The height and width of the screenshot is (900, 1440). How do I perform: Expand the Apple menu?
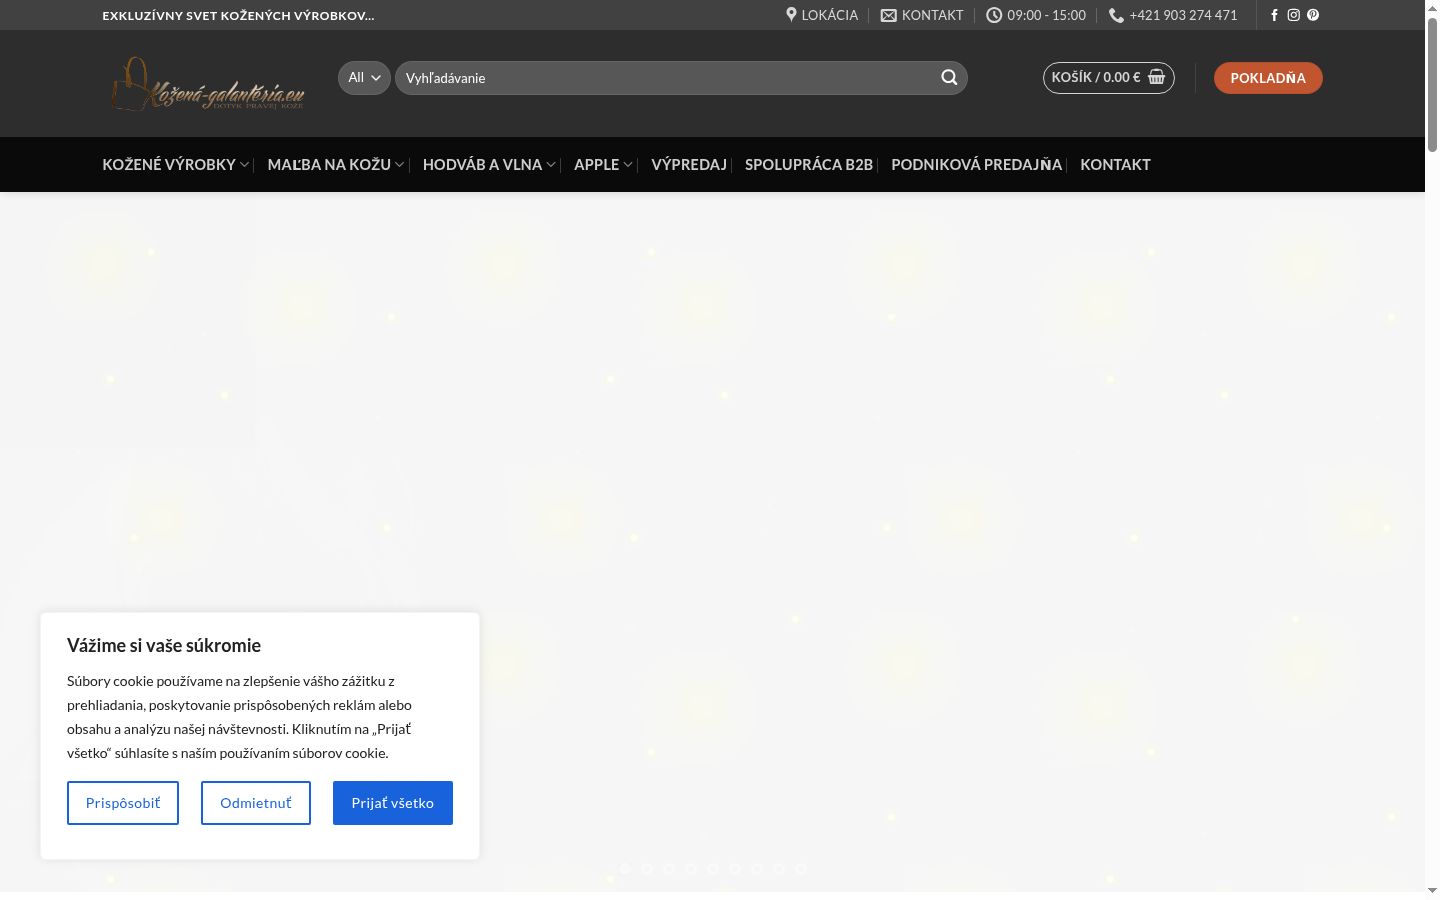click(603, 164)
